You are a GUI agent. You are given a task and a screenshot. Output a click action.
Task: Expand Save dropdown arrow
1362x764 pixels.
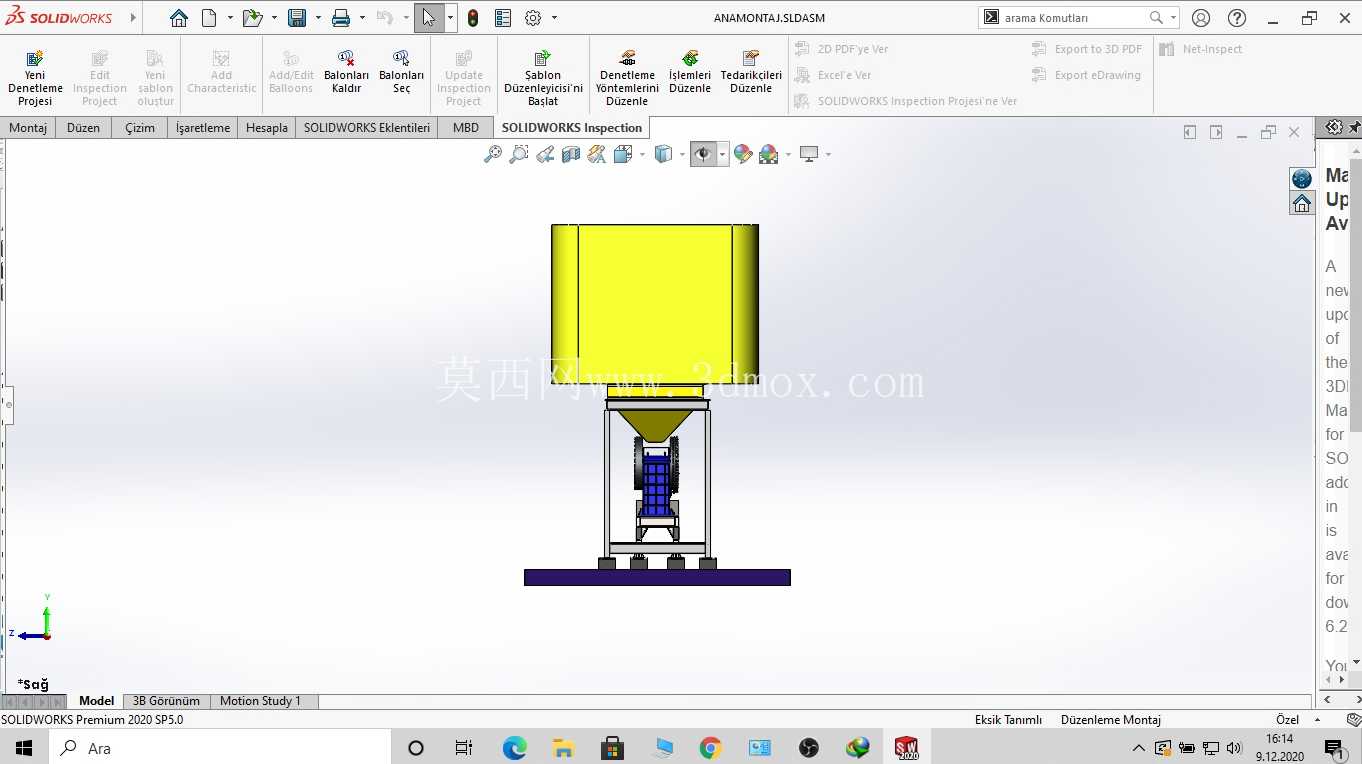pos(318,18)
